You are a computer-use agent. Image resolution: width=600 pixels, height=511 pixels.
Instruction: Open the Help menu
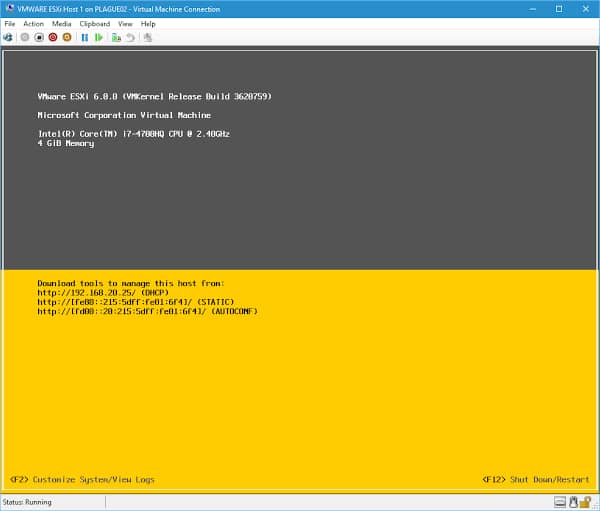pyautogui.click(x=148, y=24)
